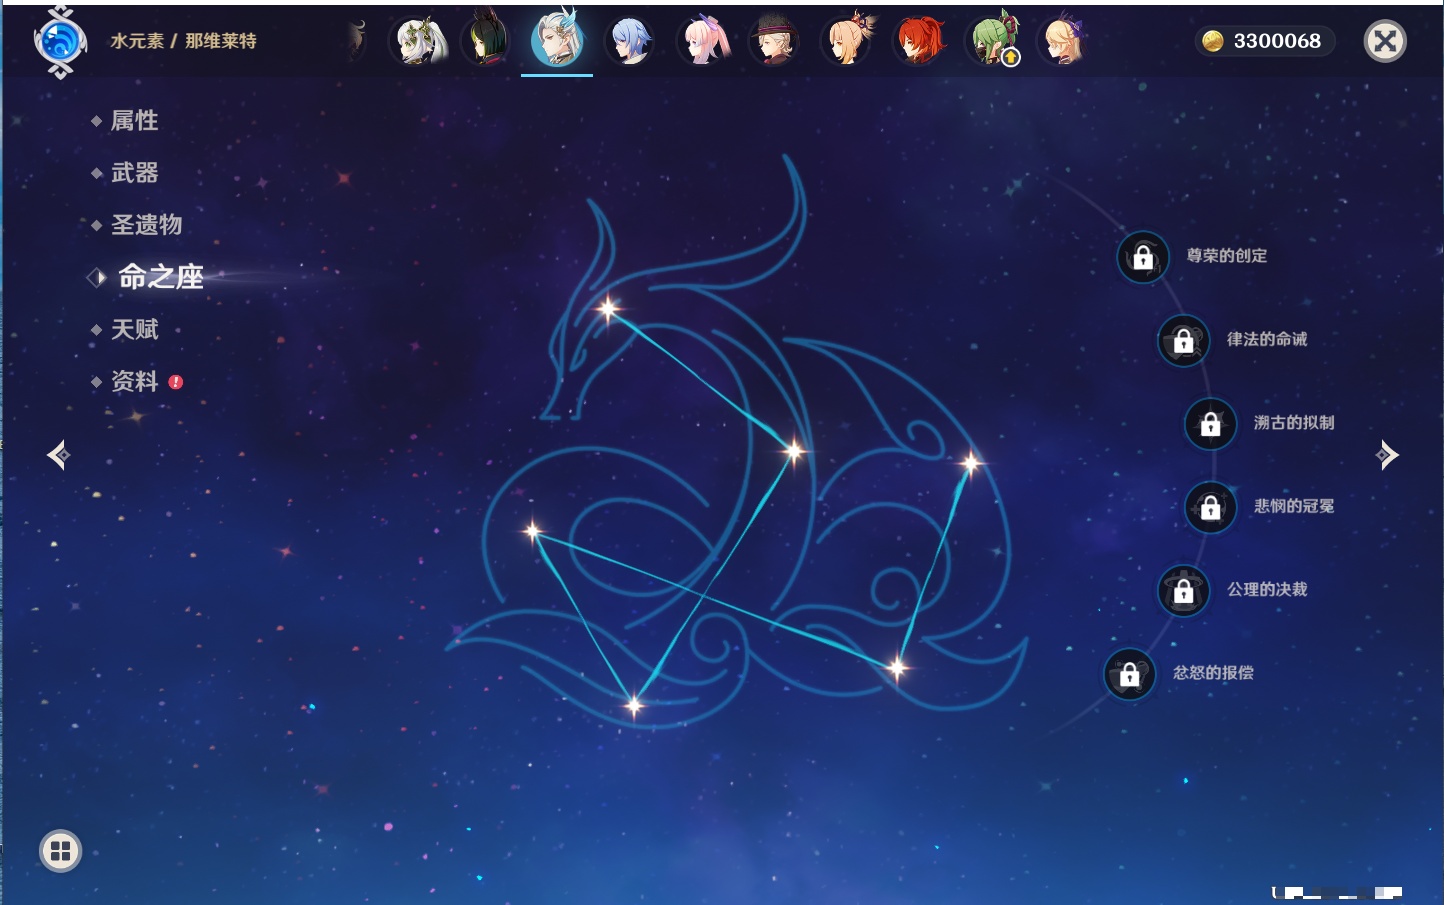The height and width of the screenshot is (905, 1444).
Task: Click the bottom-most constellation star
Action: click(x=634, y=705)
